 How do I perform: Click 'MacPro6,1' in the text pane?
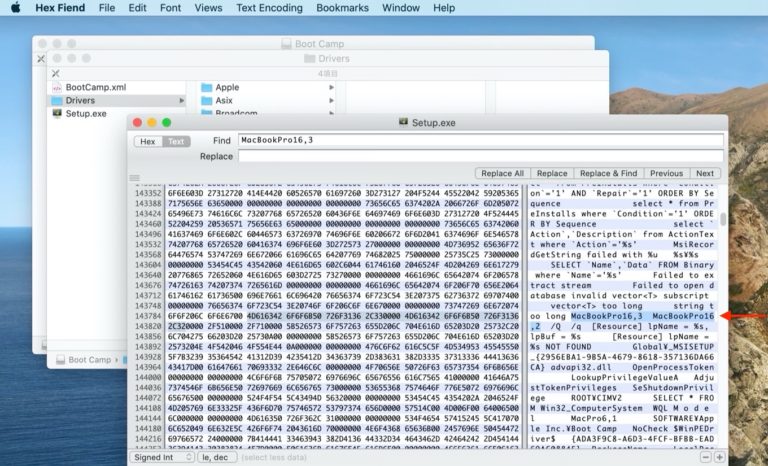[x=594, y=418]
